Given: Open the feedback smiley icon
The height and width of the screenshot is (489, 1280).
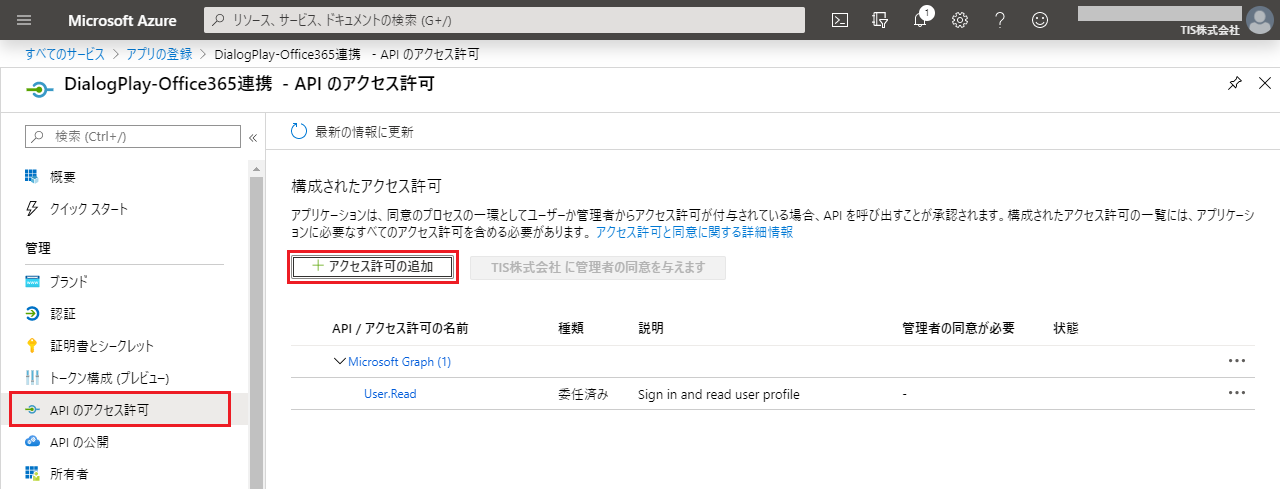Looking at the screenshot, I should pos(1040,20).
